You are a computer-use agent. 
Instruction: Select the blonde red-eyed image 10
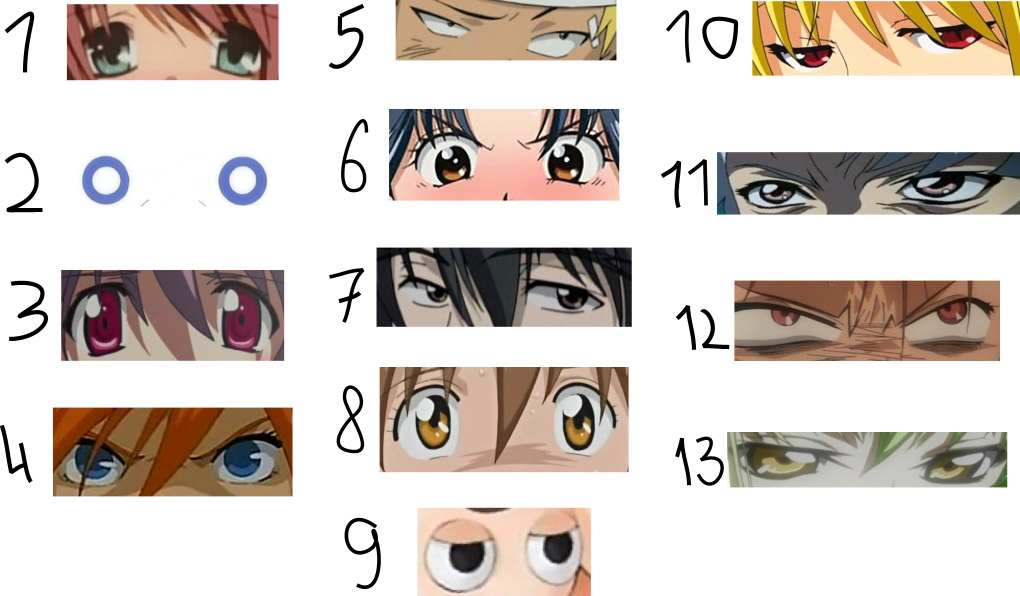[x=886, y=38]
